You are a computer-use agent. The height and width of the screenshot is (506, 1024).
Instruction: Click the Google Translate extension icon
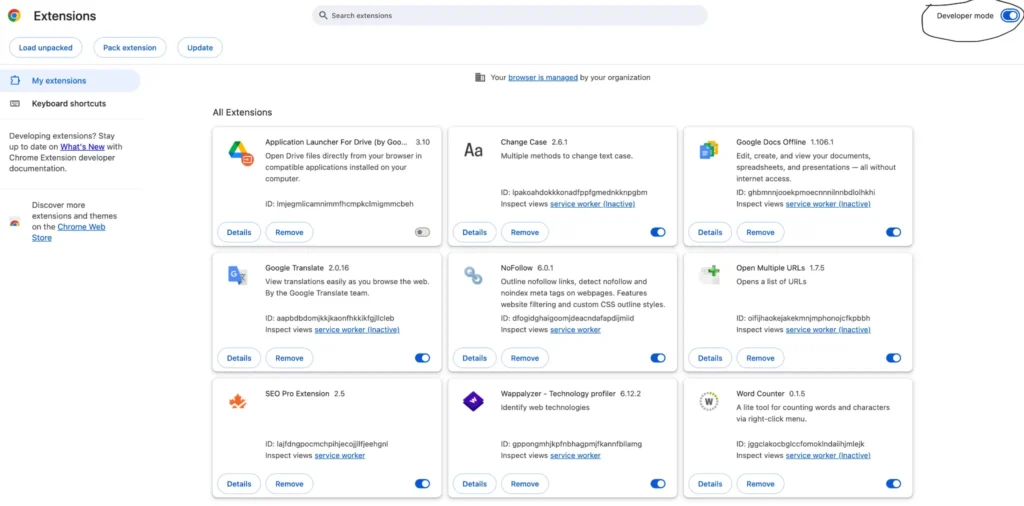click(x=238, y=275)
